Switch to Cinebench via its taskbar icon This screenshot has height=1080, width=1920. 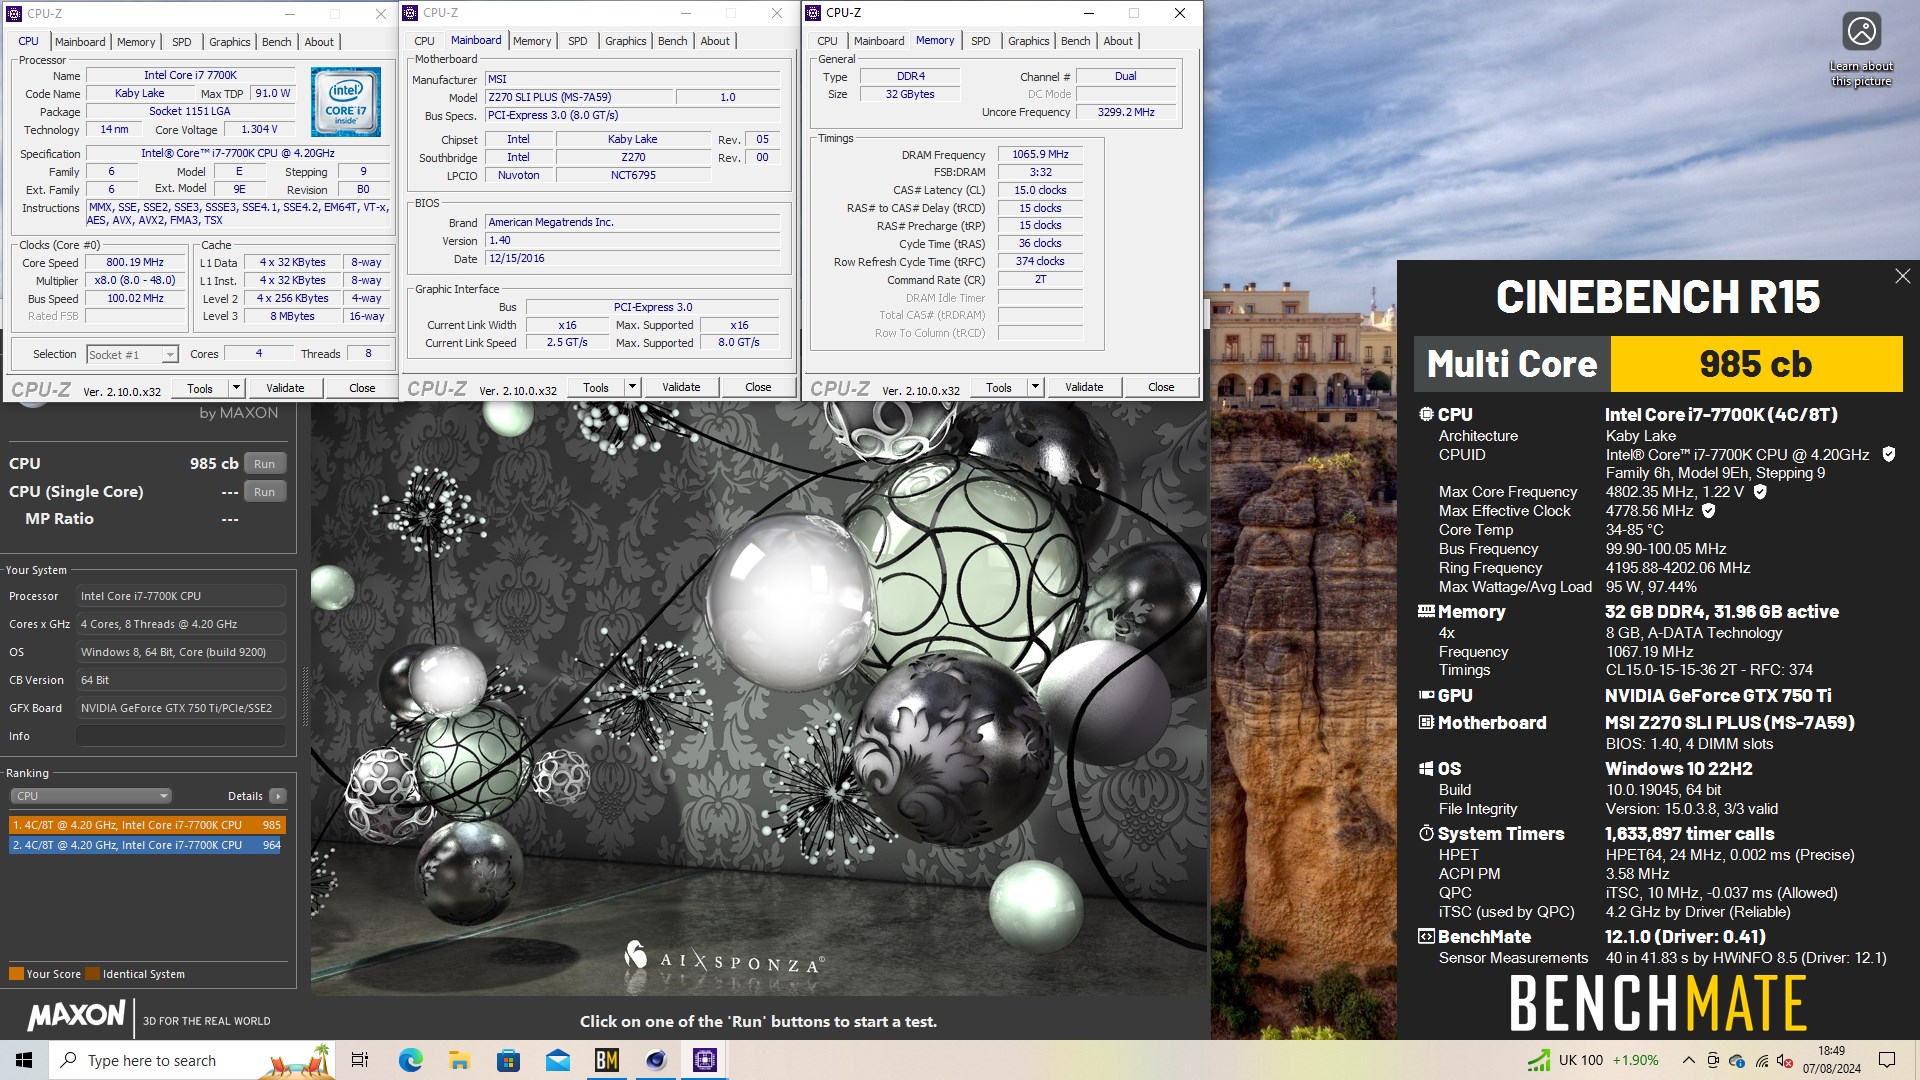click(655, 1060)
